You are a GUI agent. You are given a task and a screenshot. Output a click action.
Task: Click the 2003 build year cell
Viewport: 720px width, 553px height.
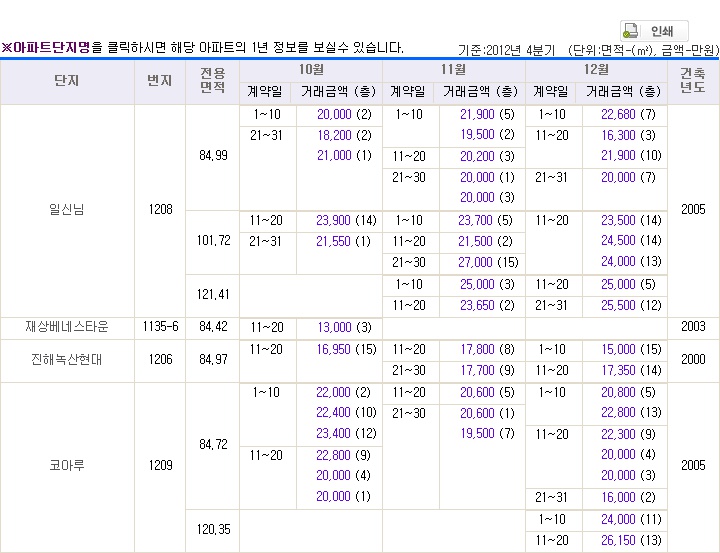click(693, 327)
